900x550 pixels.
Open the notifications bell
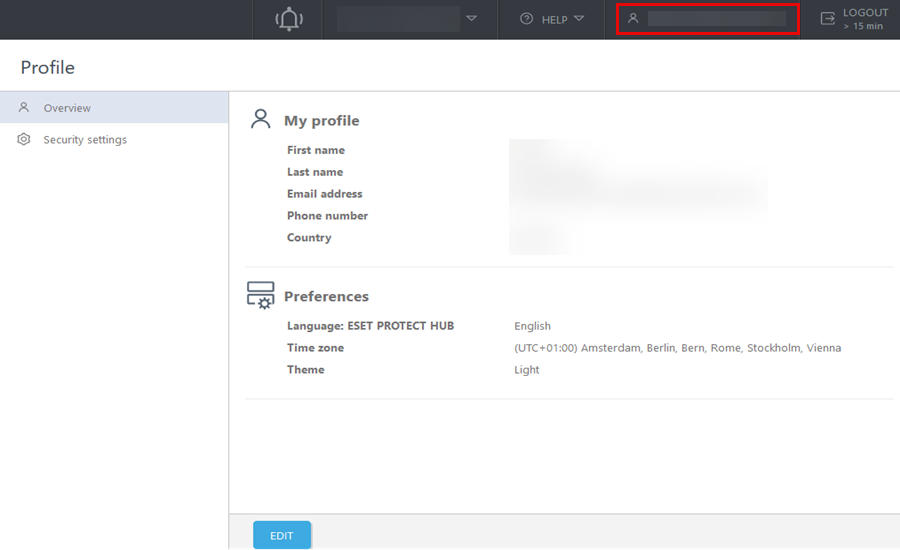[x=289, y=19]
